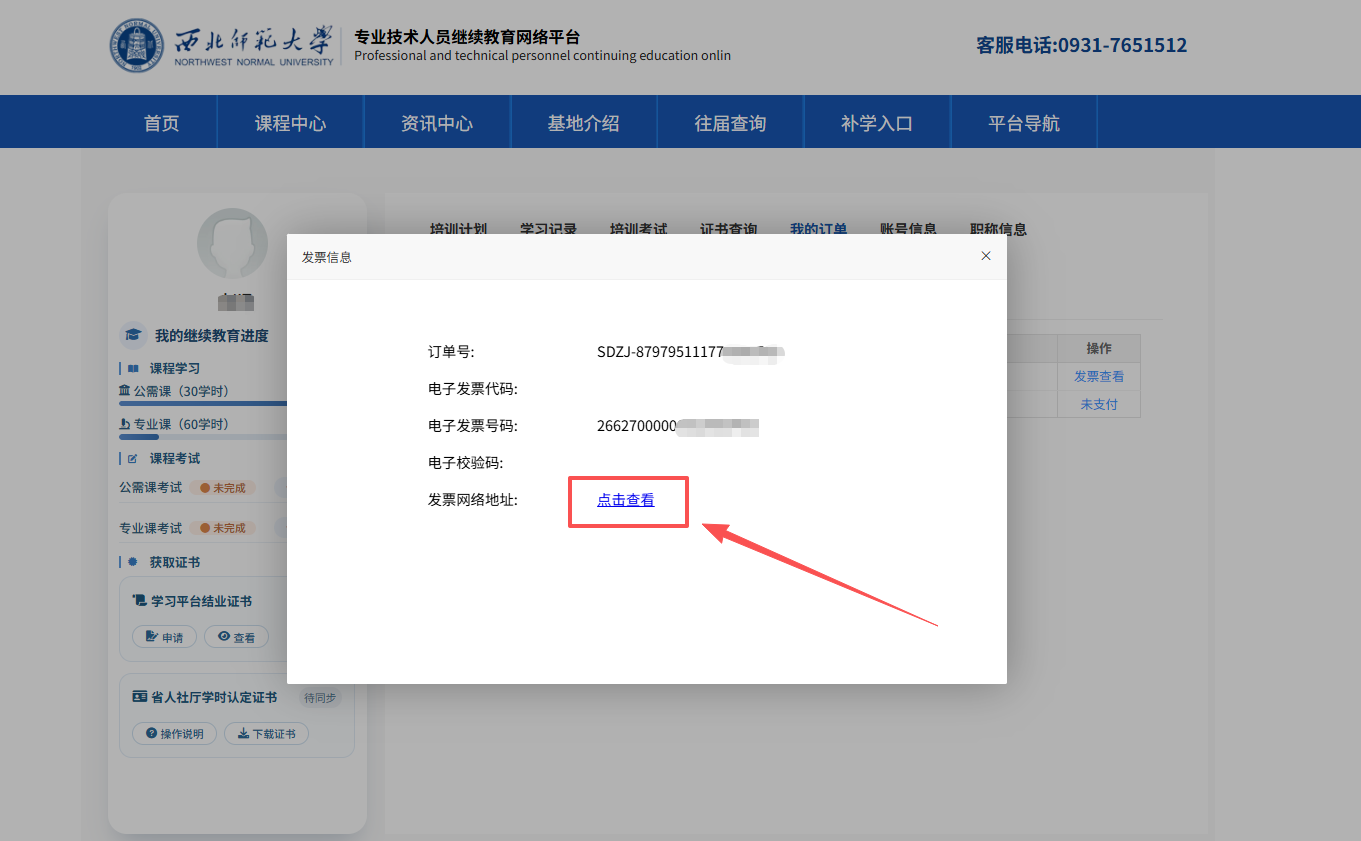Click the 电子发票号码 value 2662700000
1361x841 pixels.
click(x=637, y=426)
